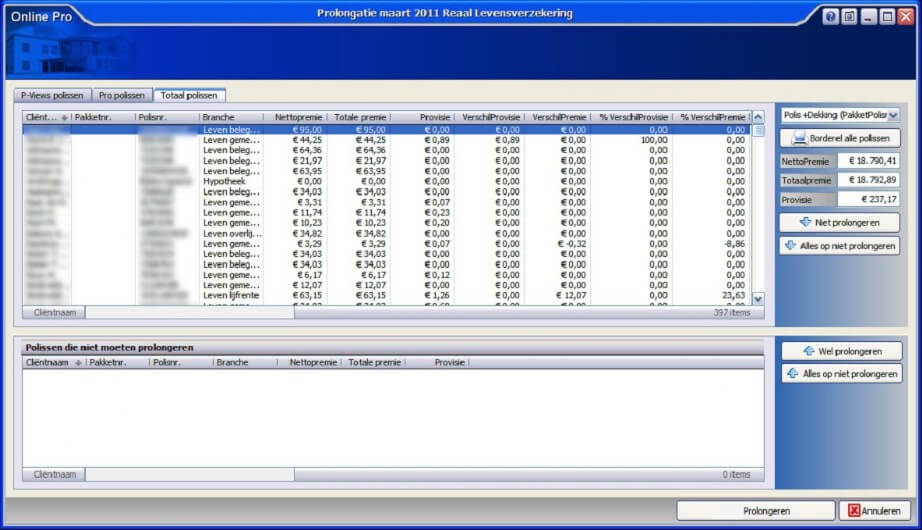The height and width of the screenshot is (530, 922).
Task: Click the -8,86 % VerschilPremie cell
Action: pos(713,244)
